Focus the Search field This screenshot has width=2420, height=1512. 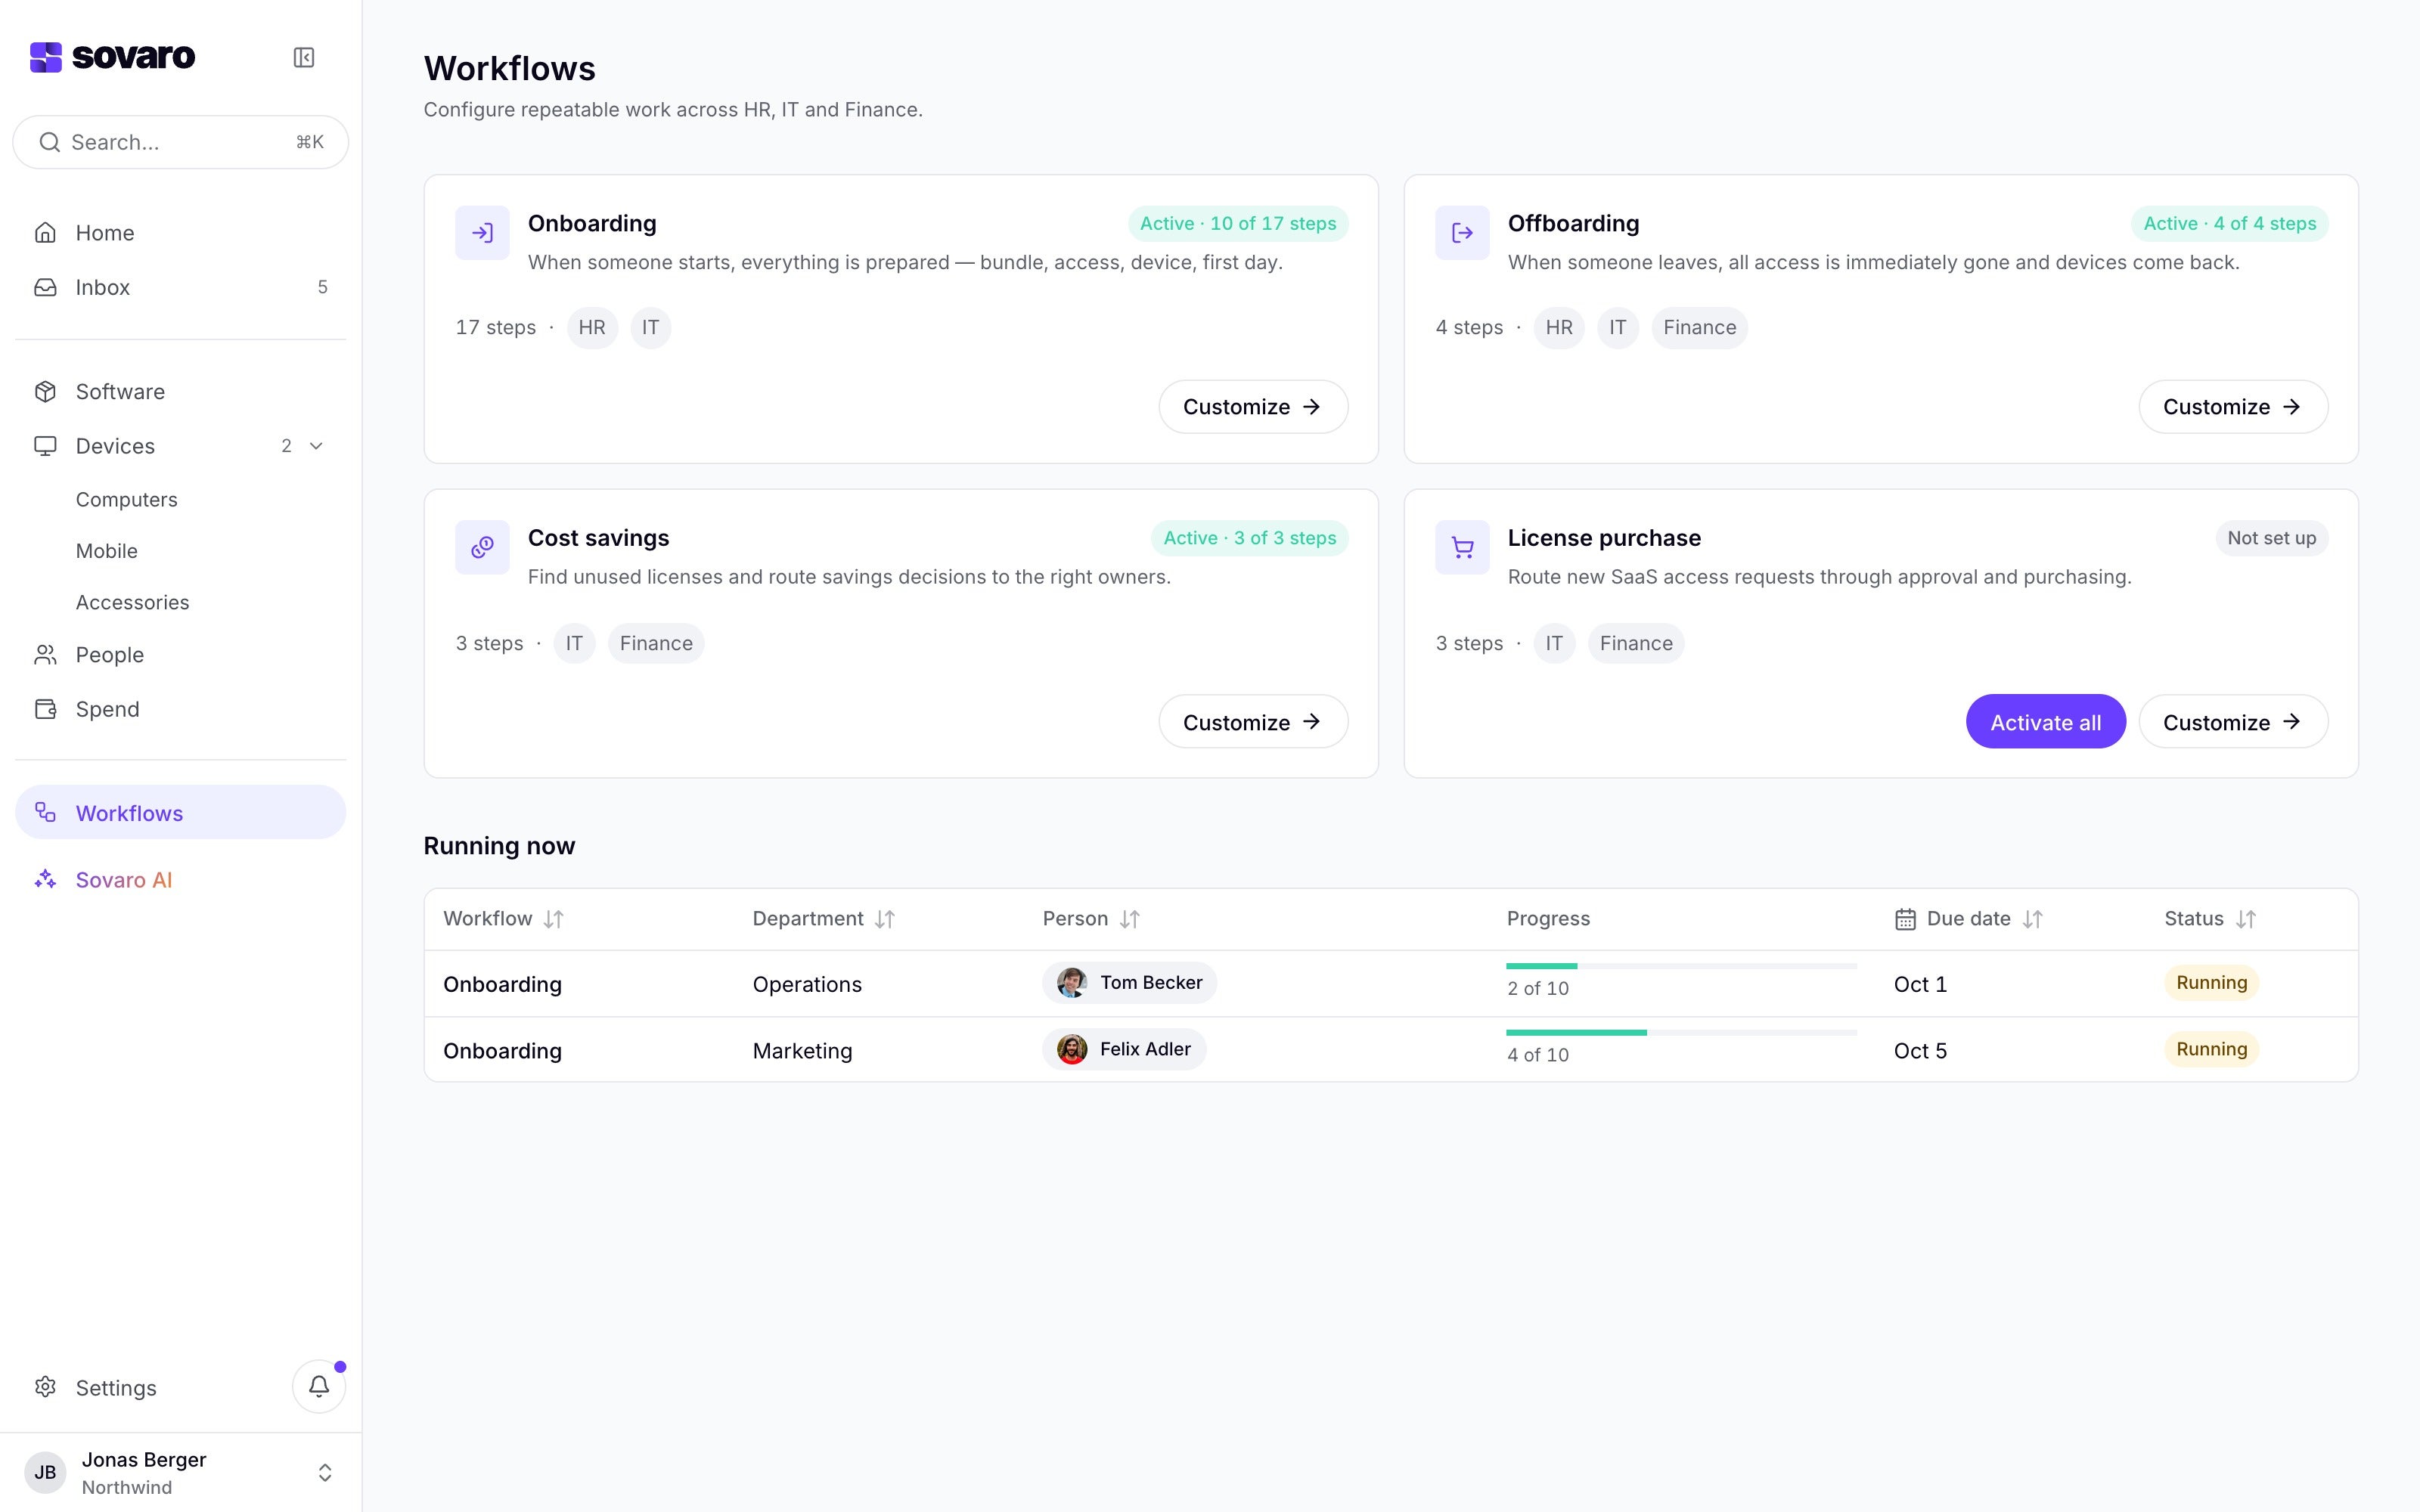click(x=180, y=142)
